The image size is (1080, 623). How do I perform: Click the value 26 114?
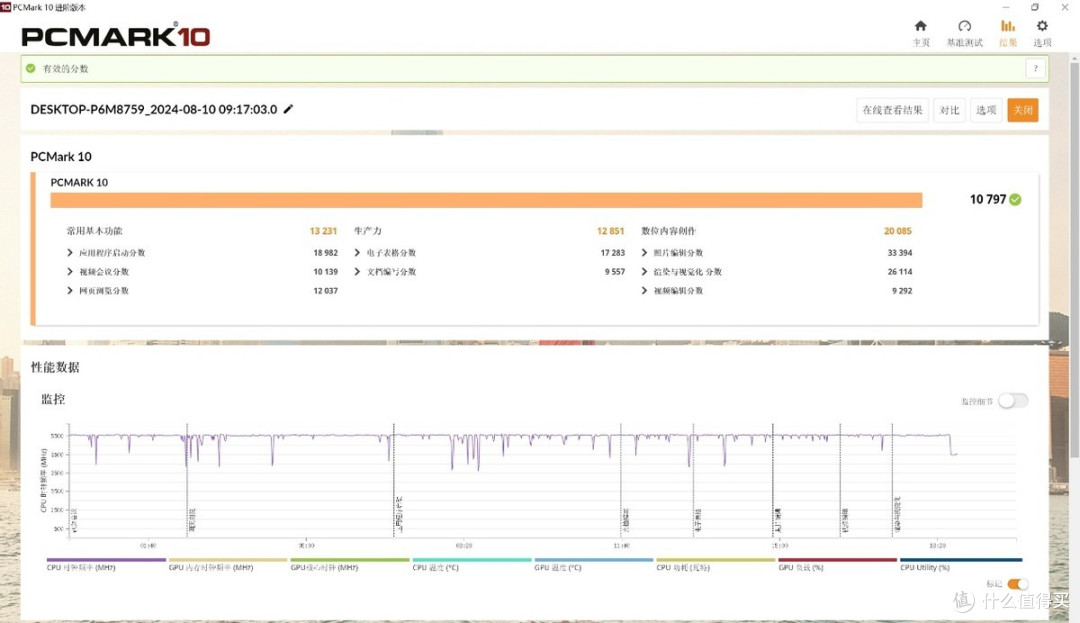(x=900, y=271)
